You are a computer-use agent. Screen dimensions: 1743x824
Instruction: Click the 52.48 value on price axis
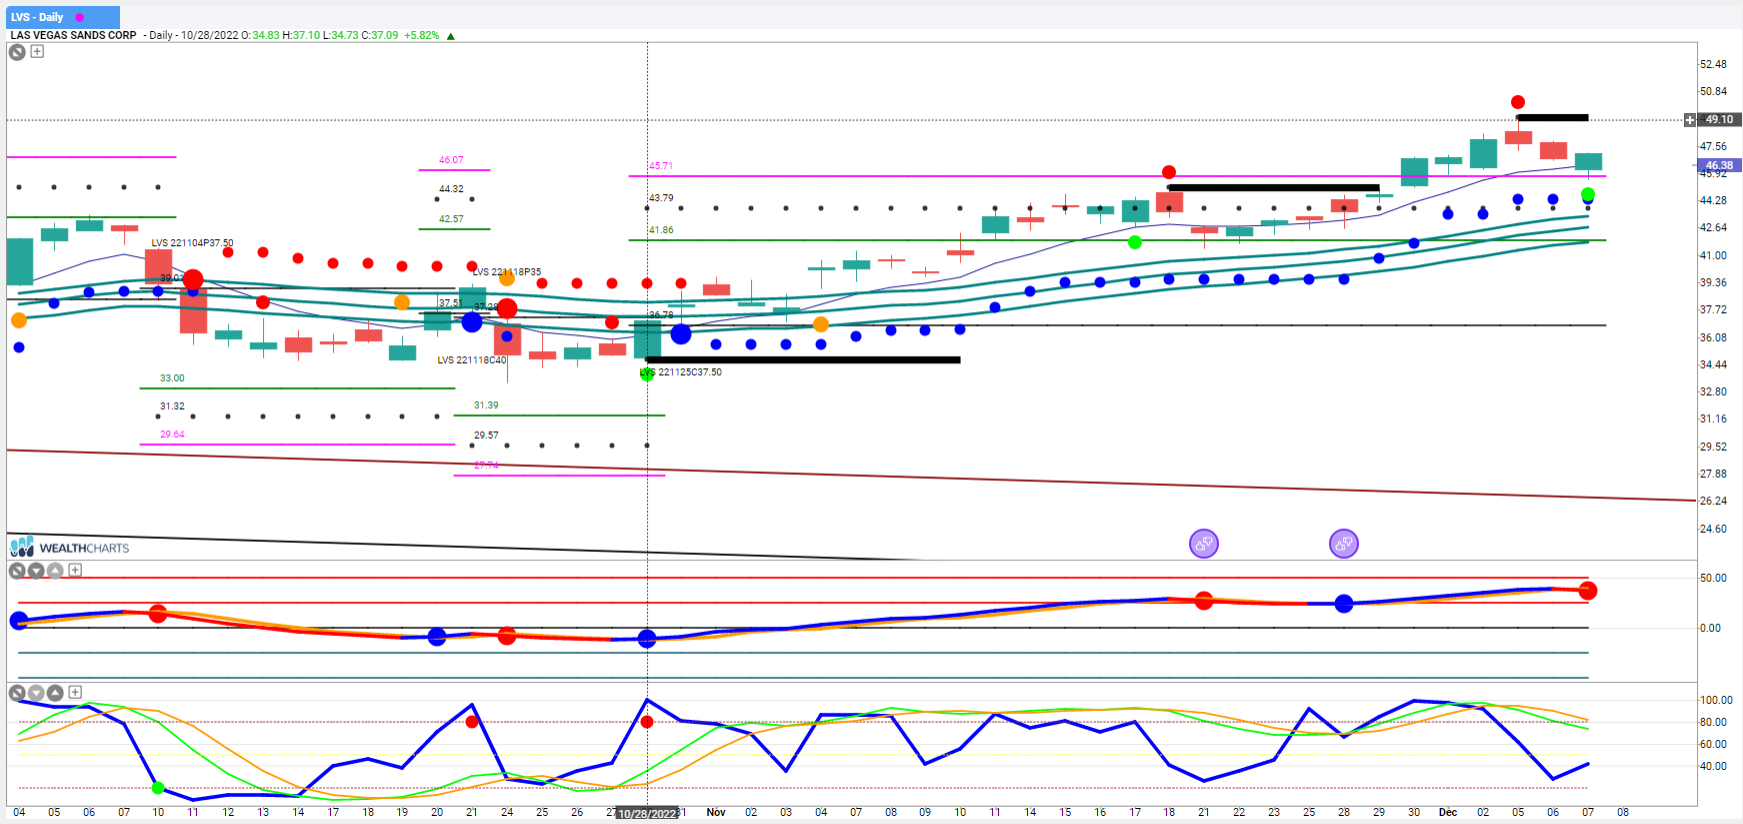(x=1713, y=64)
